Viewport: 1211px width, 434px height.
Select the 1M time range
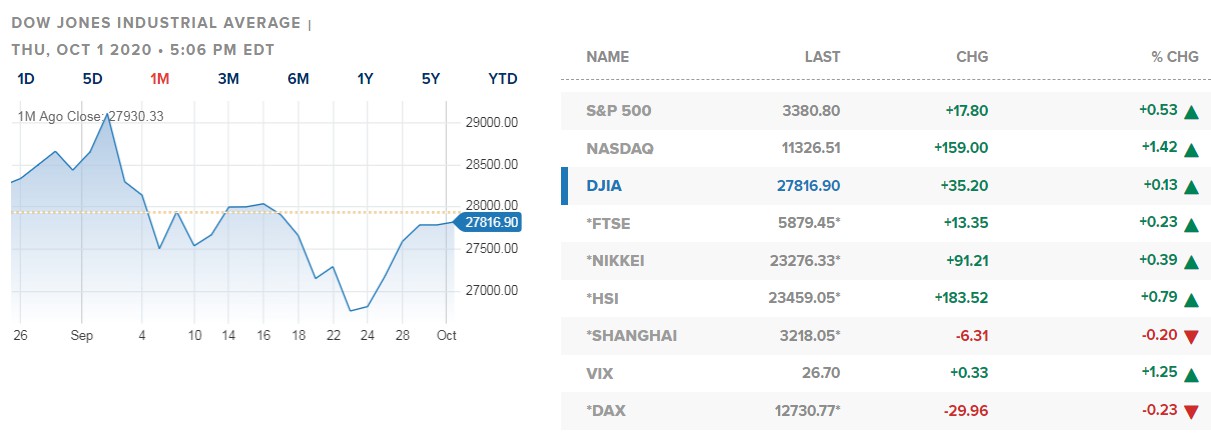point(160,79)
